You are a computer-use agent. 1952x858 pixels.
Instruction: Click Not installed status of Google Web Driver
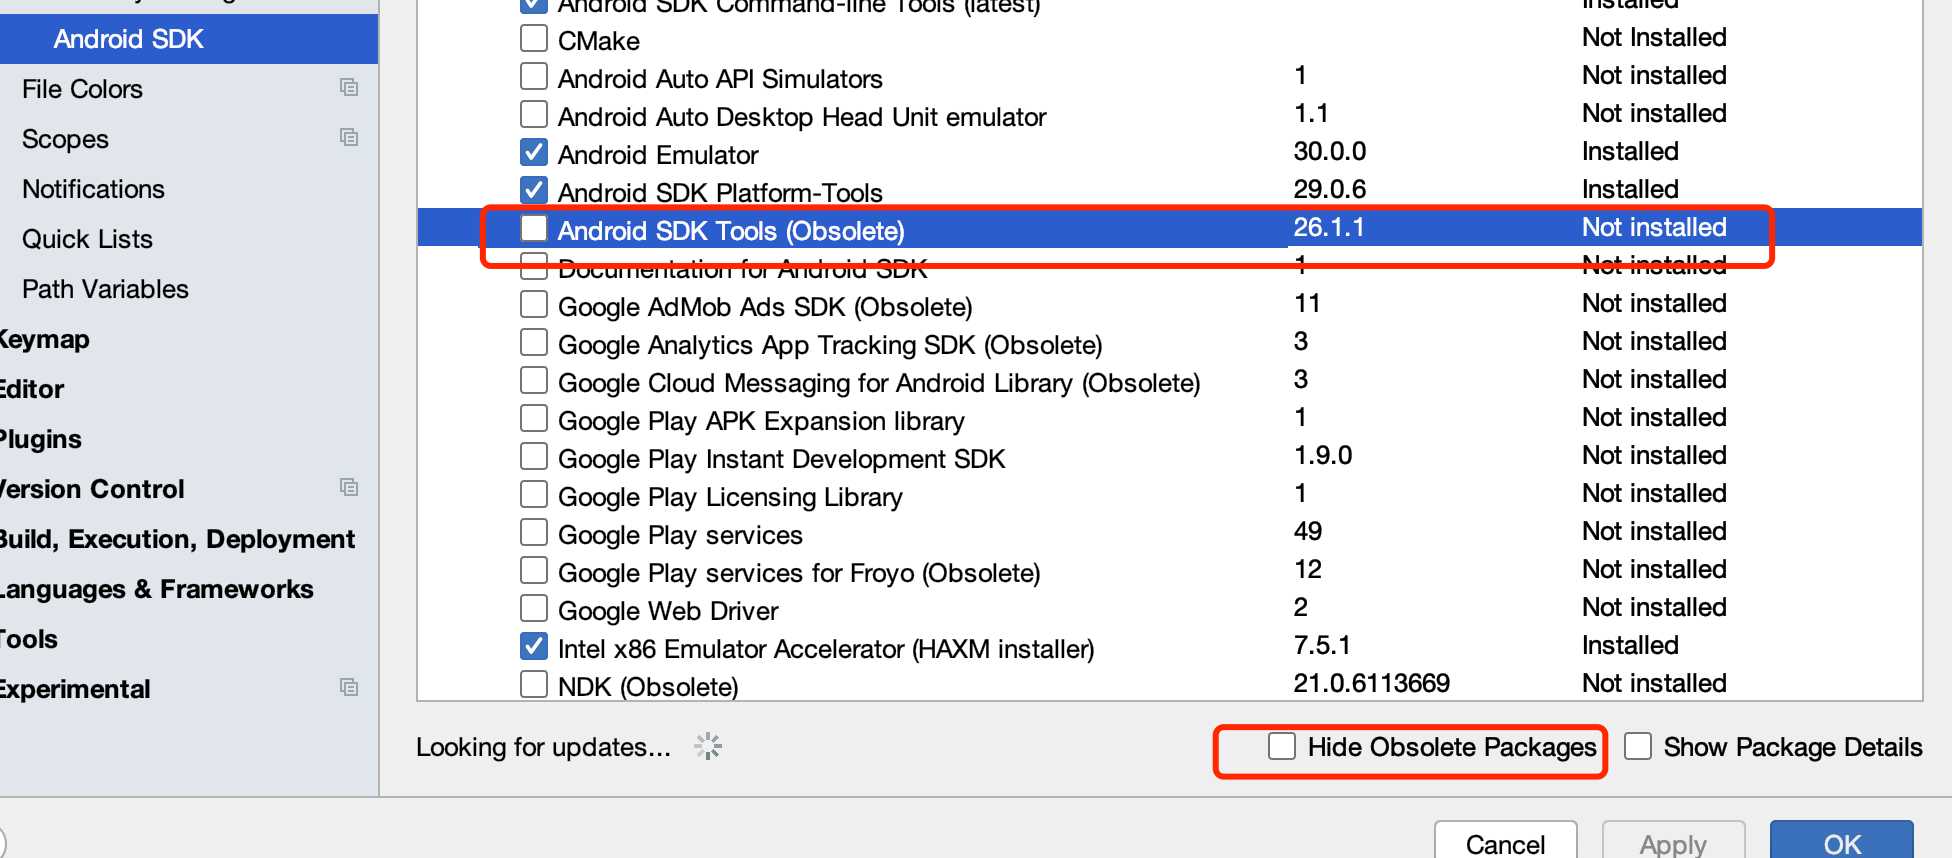(1654, 607)
